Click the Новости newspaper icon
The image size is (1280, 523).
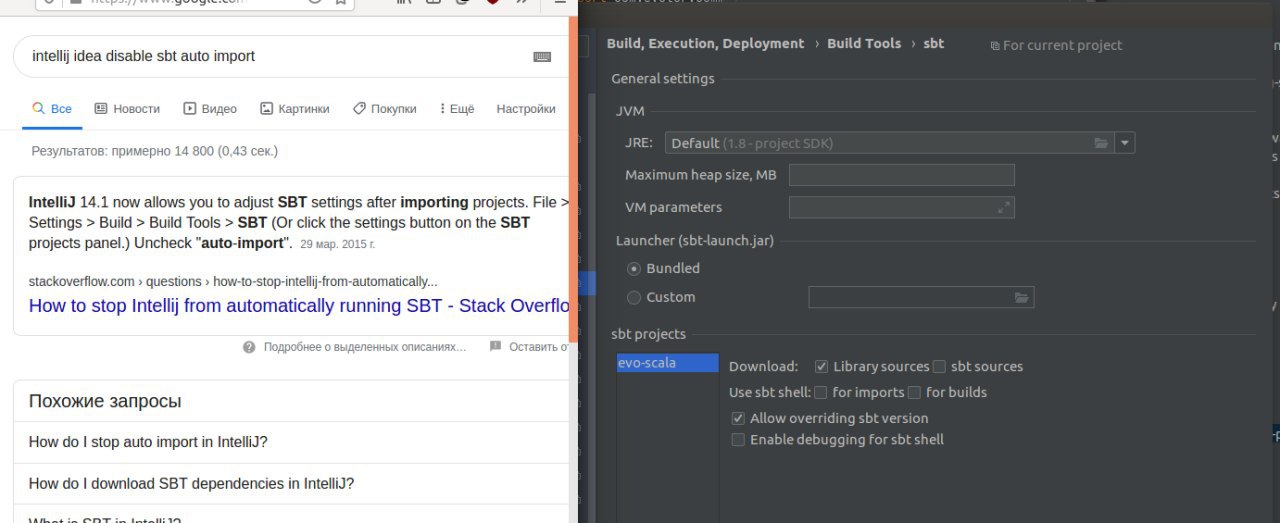[101, 108]
